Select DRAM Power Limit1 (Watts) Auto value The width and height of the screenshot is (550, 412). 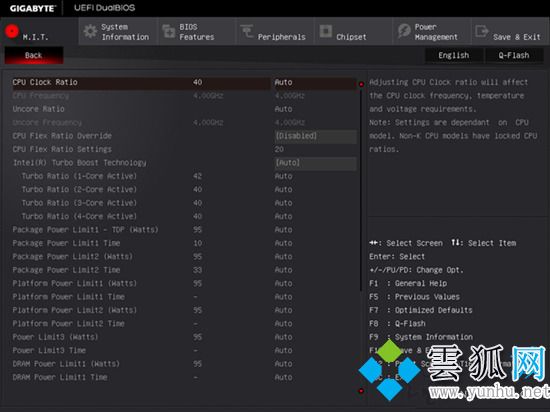click(283, 364)
